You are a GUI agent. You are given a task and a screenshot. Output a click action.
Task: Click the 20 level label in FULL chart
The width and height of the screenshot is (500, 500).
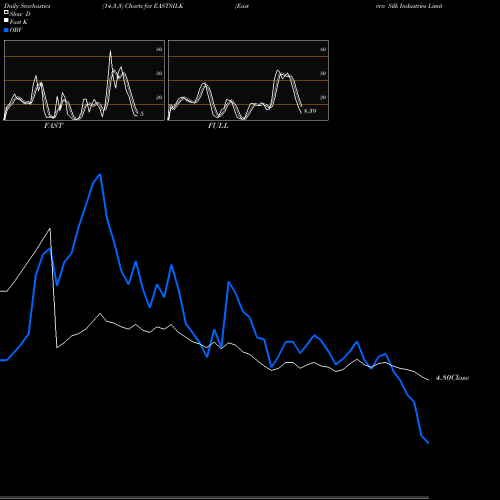click(323, 97)
